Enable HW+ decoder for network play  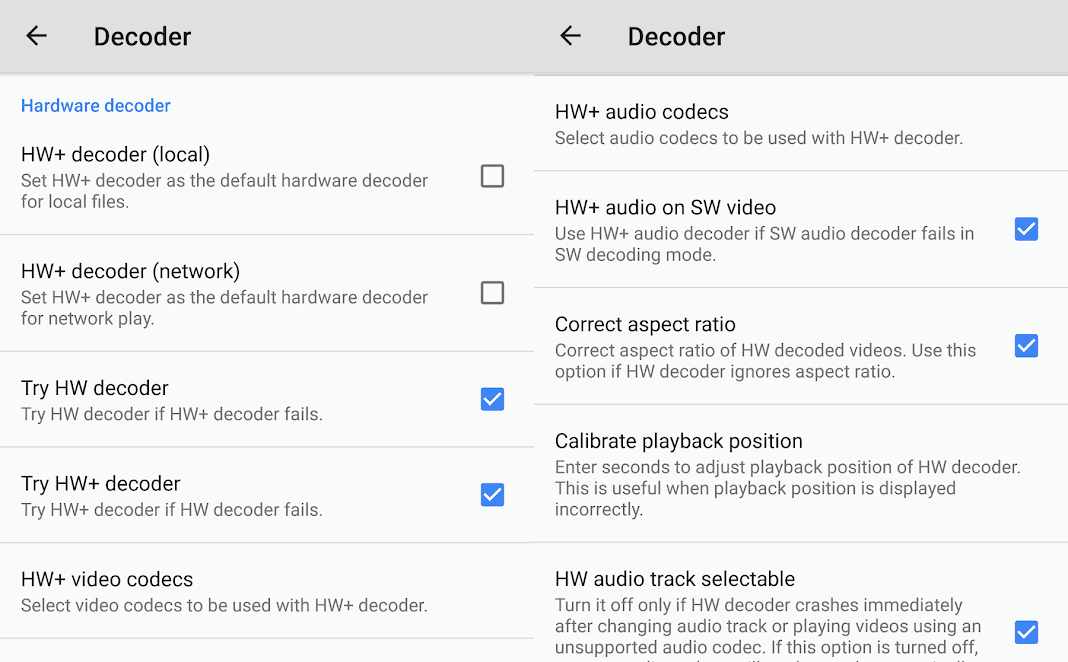pyautogui.click(x=492, y=293)
